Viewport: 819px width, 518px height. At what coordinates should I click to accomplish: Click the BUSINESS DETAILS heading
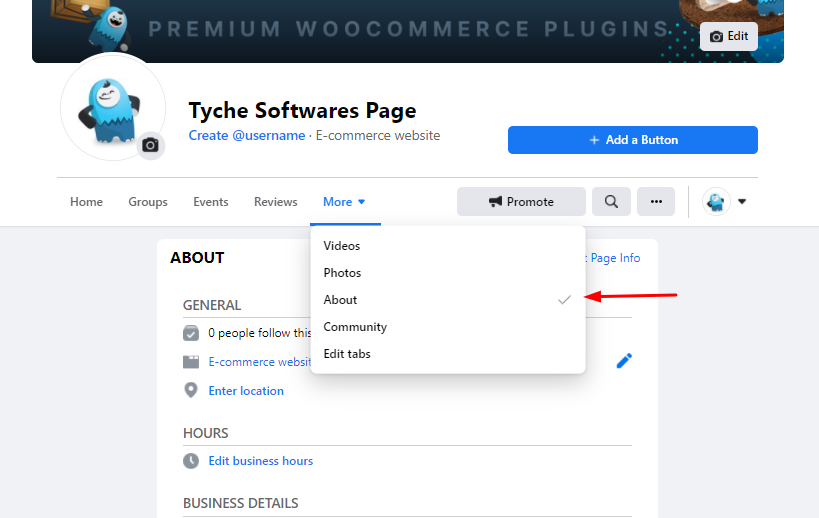click(x=240, y=503)
